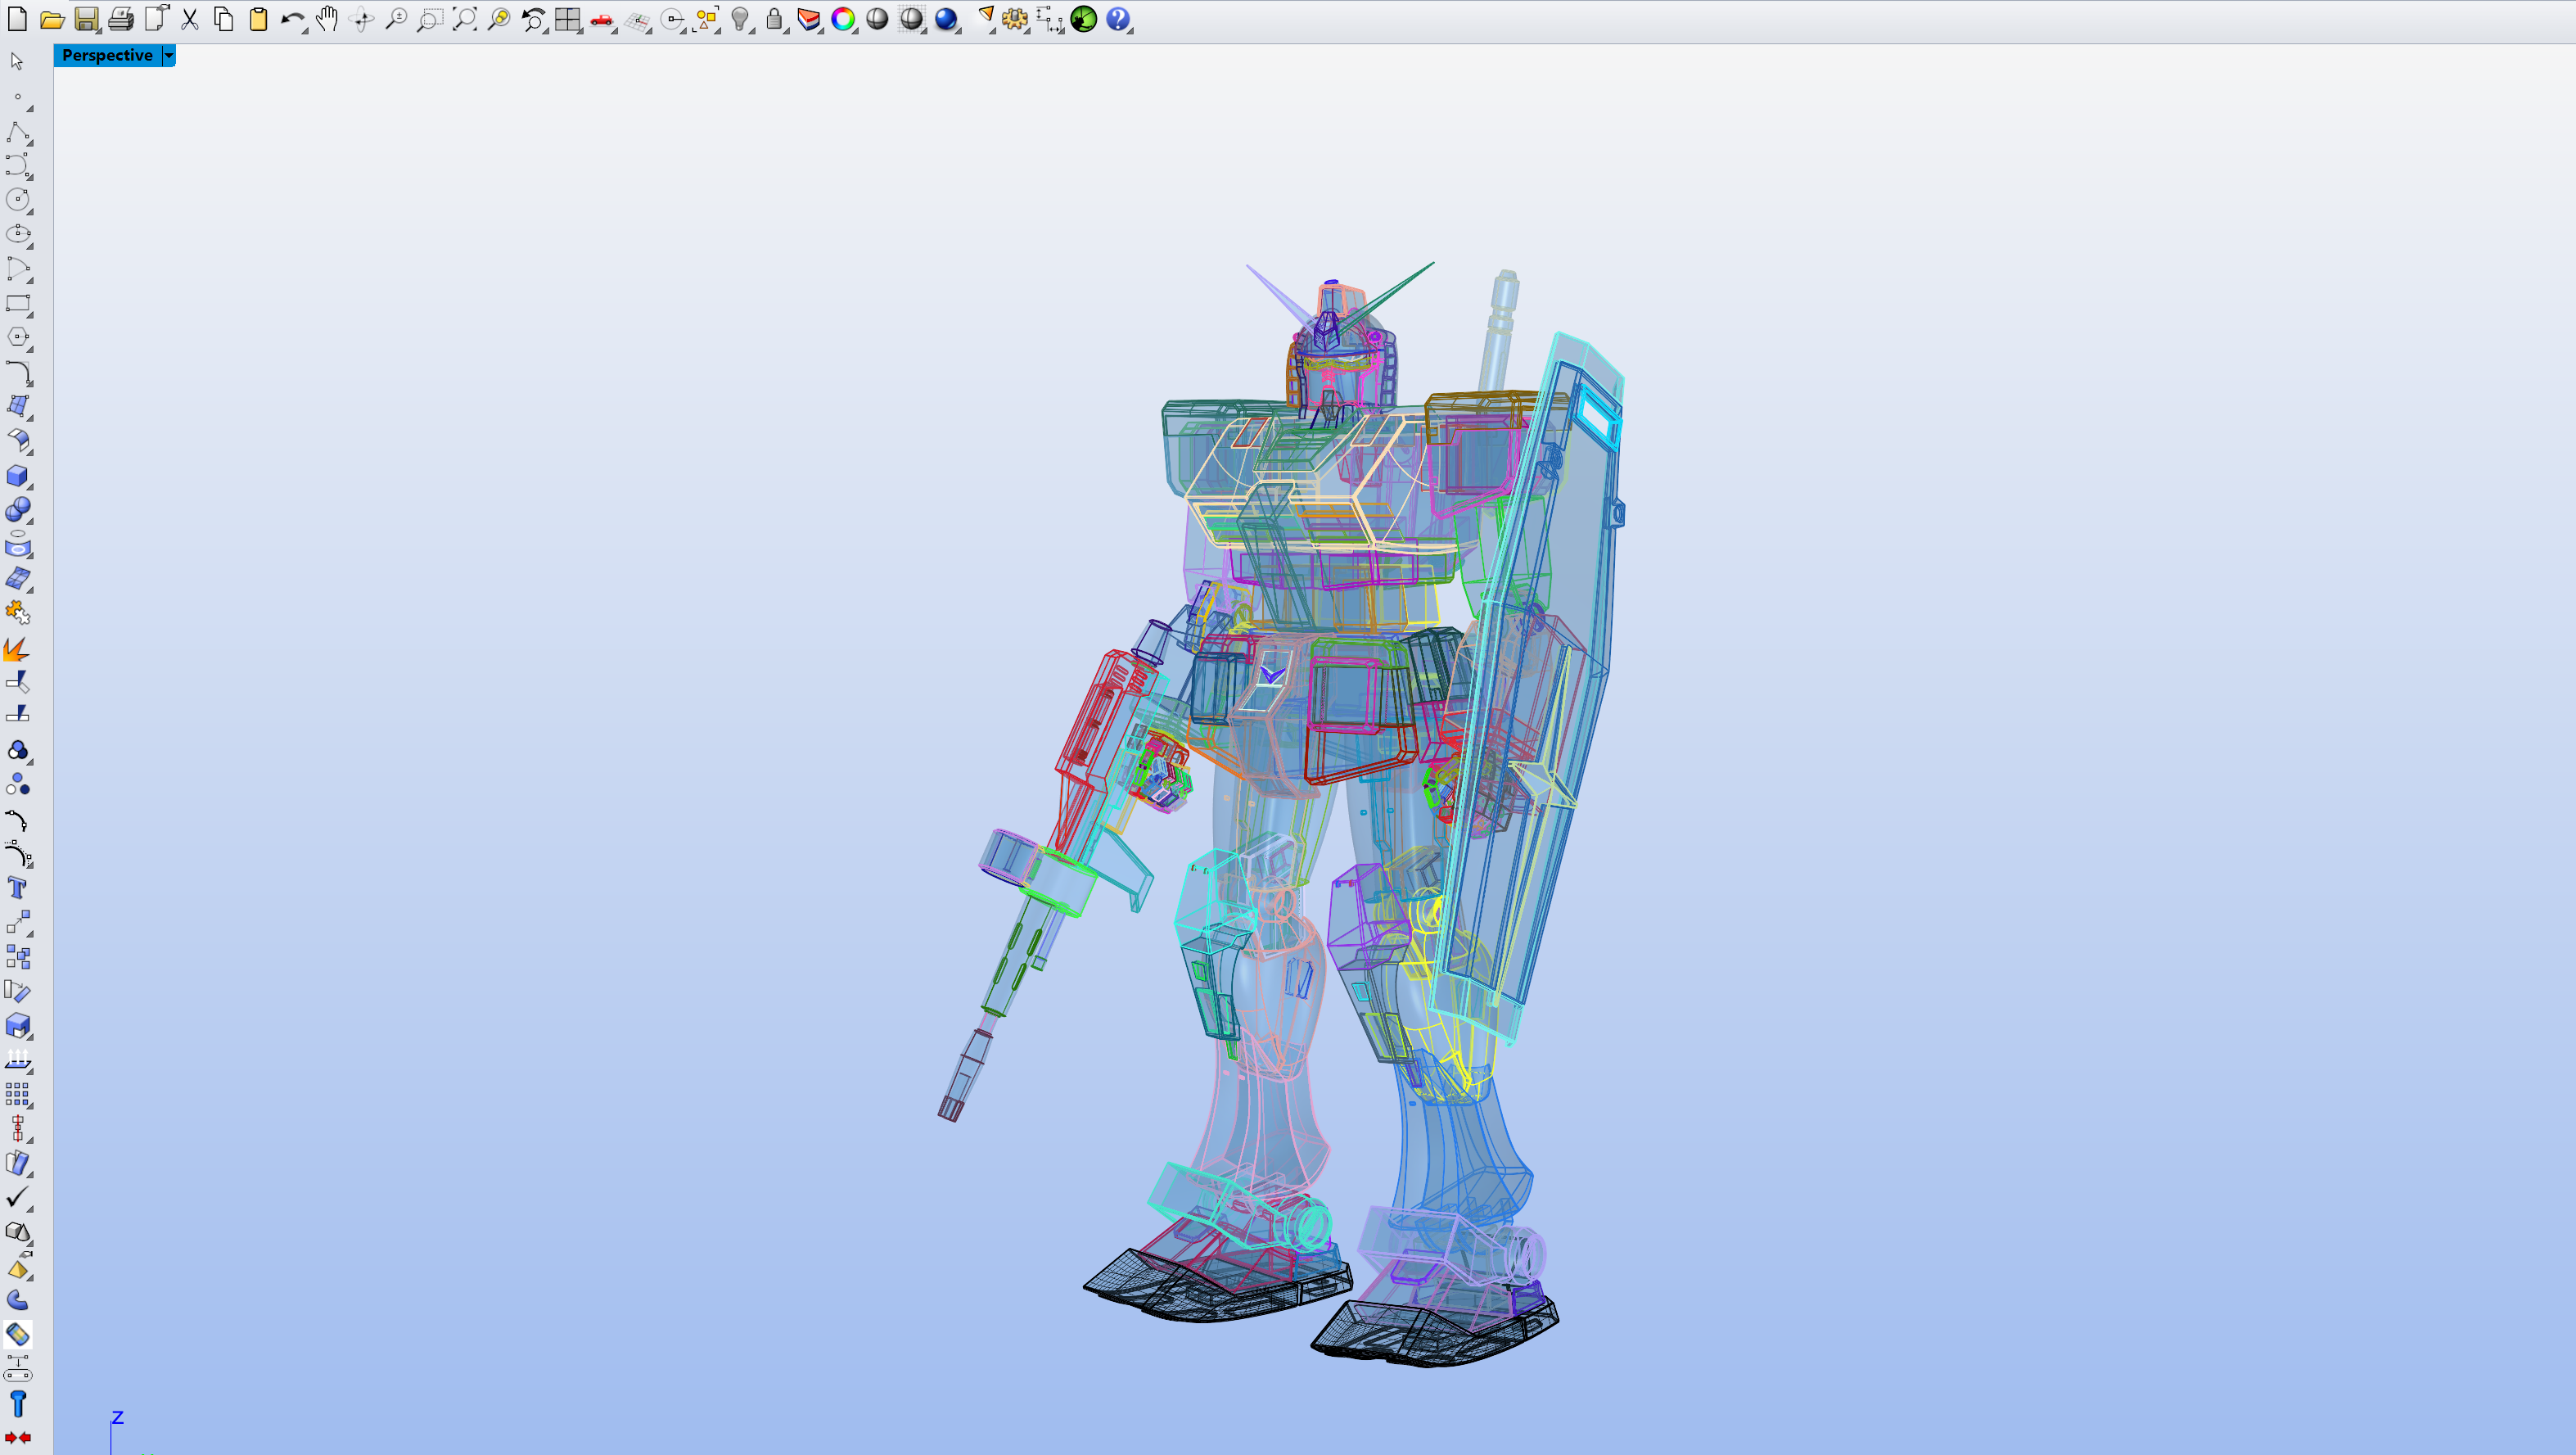The width and height of the screenshot is (2576, 1455).
Task: Toggle the object lock icon
Action: [775, 19]
